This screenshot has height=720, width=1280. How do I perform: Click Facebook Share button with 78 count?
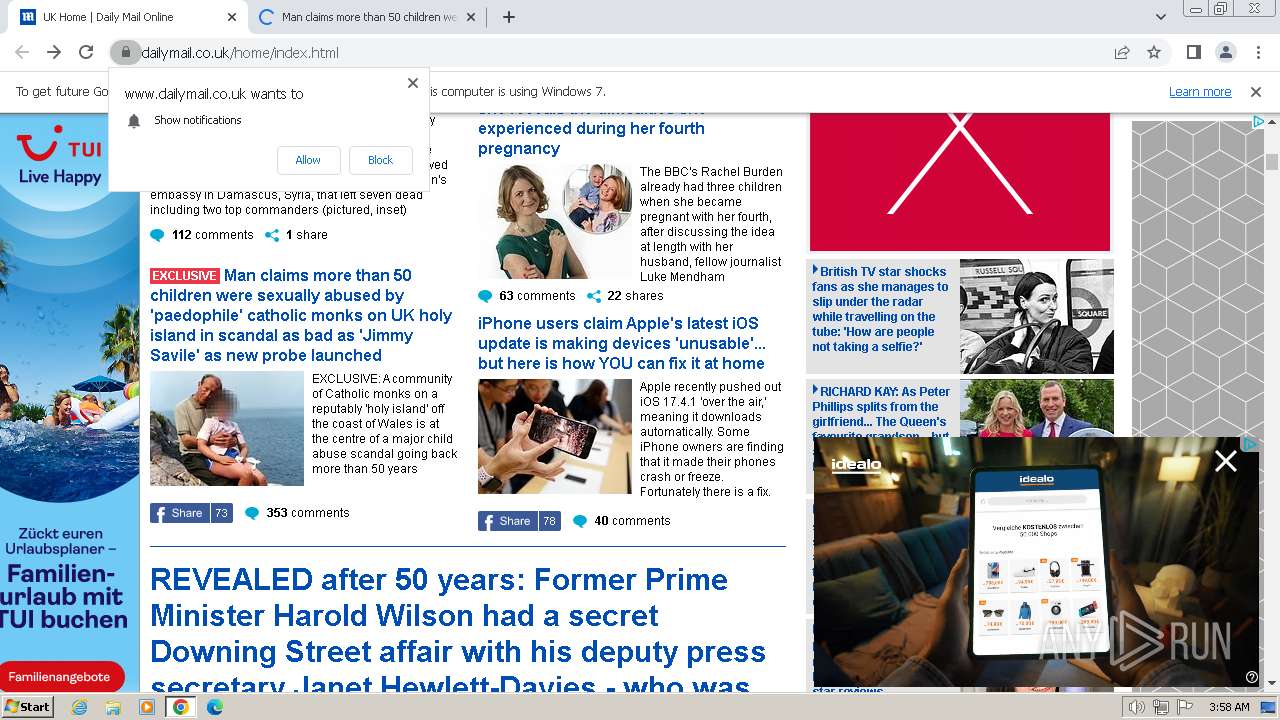coord(519,521)
